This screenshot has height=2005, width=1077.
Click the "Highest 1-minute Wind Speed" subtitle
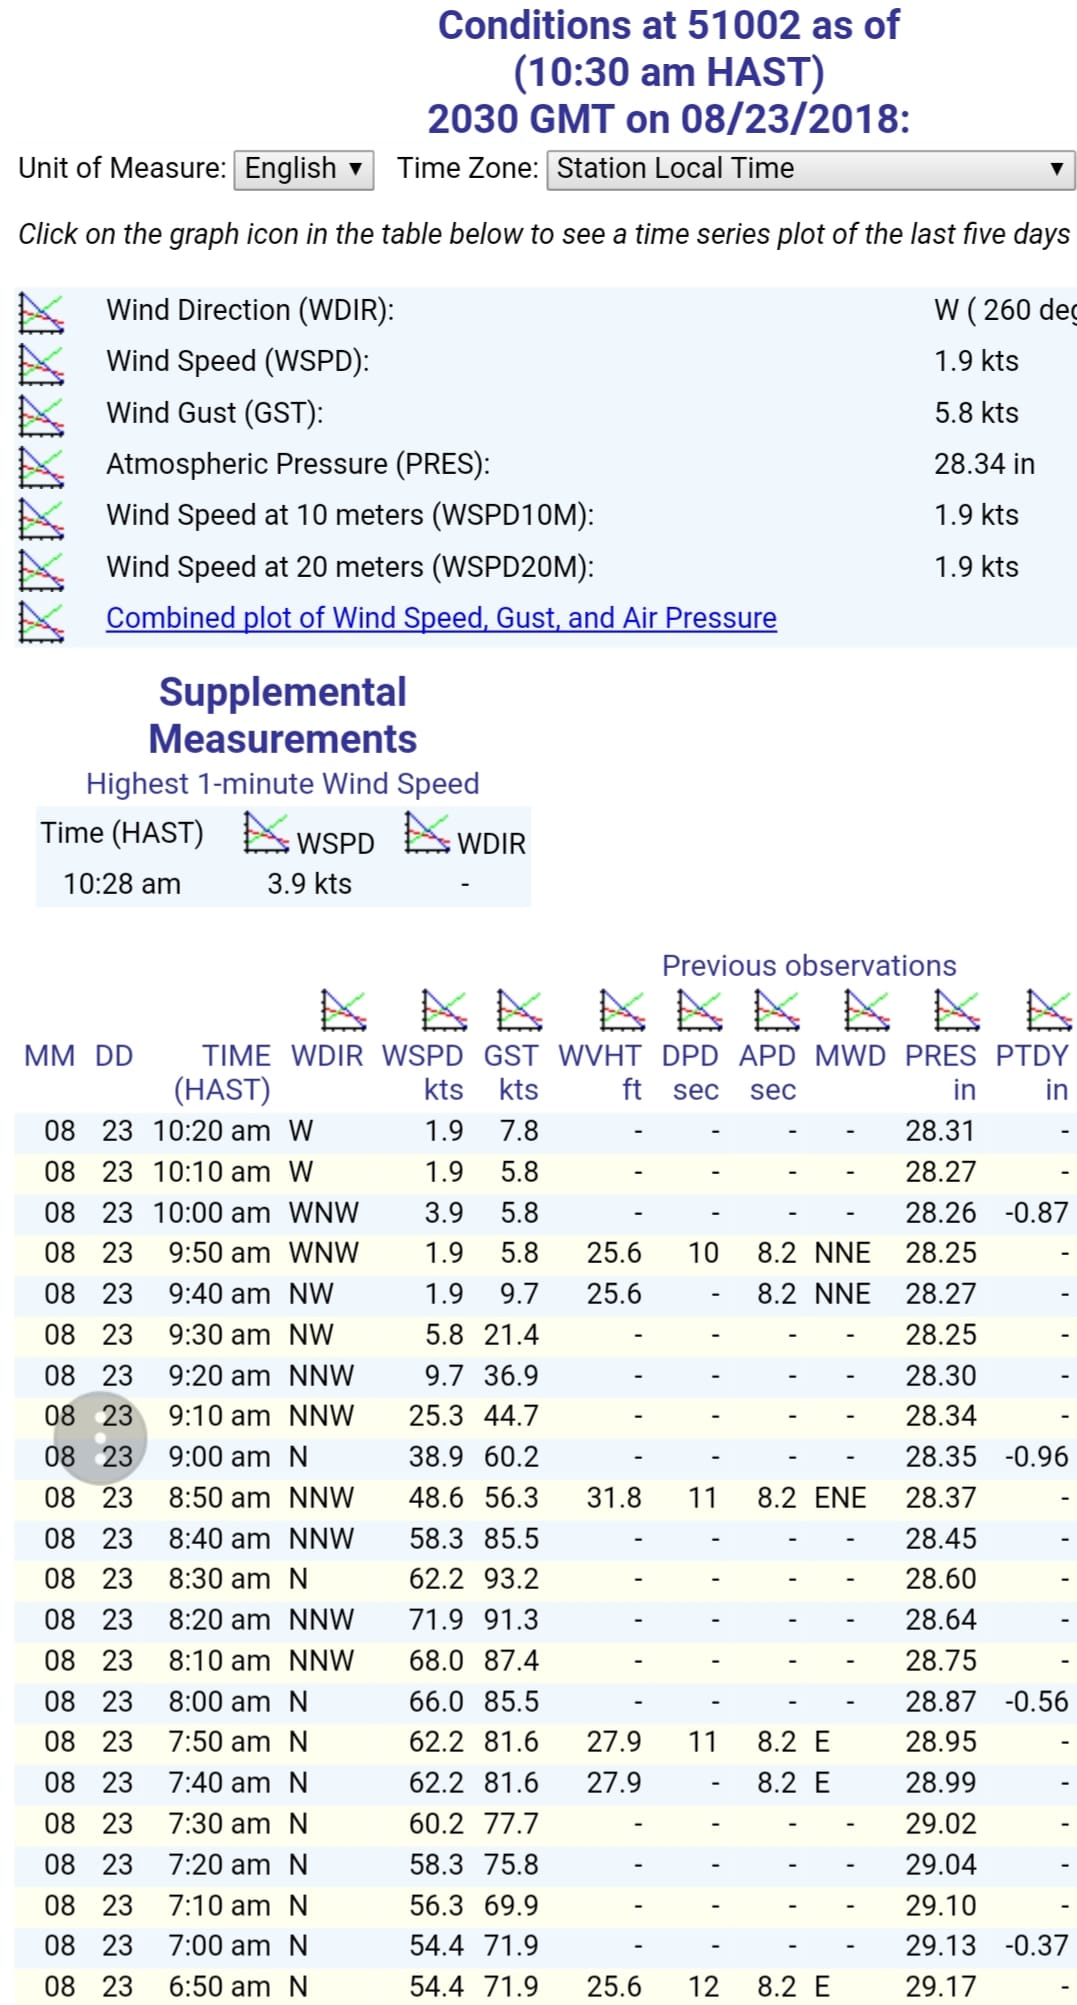(283, 783)
